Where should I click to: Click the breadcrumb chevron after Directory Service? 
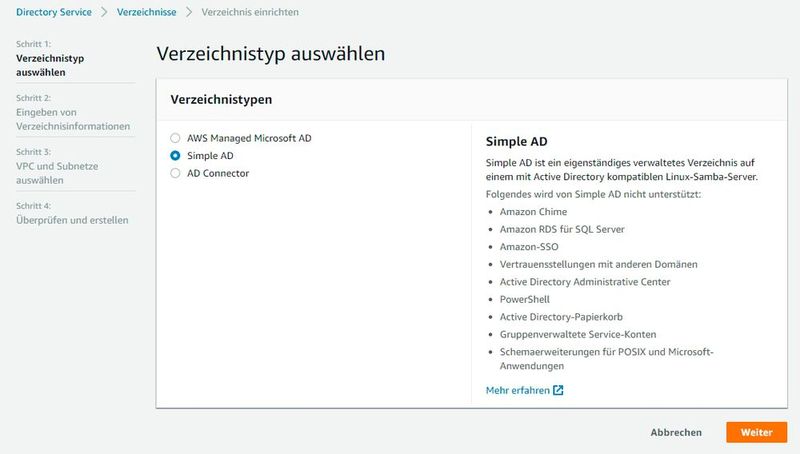click(104, 12)
